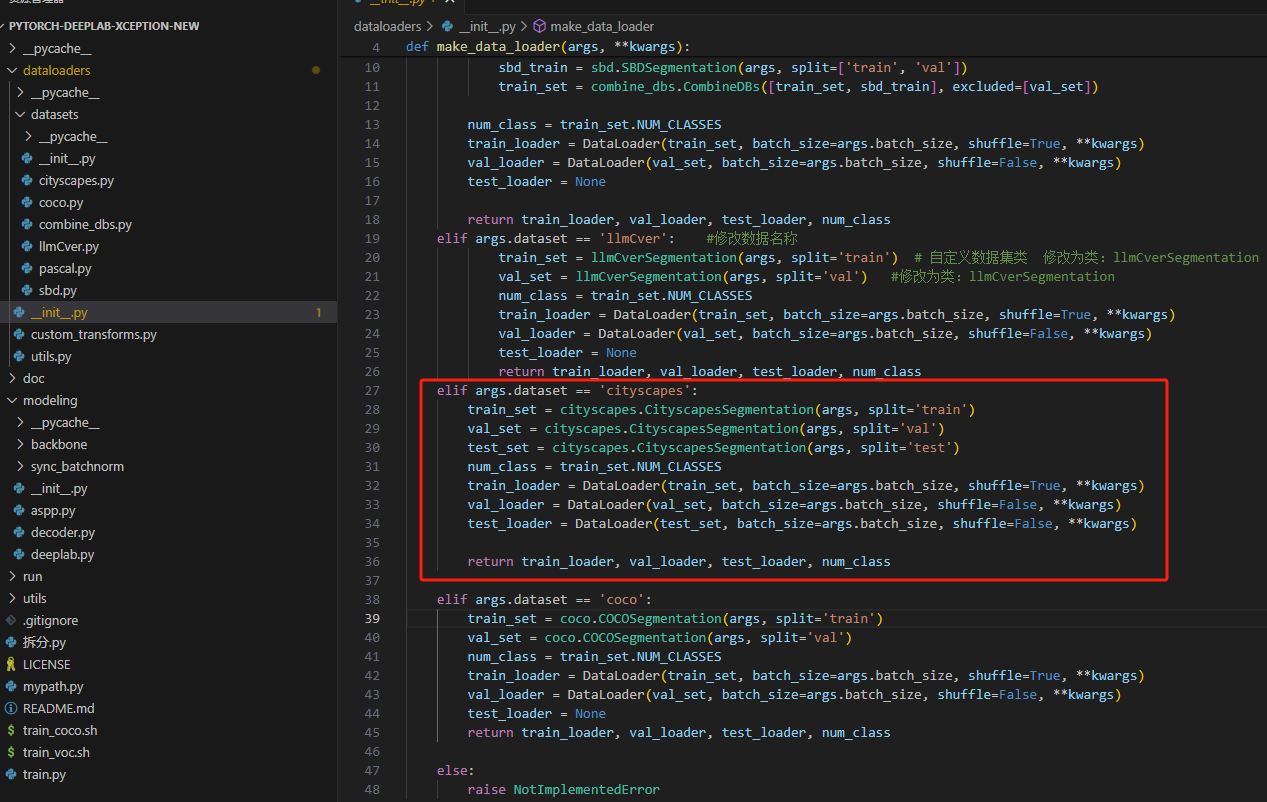Image resolution: width=1267 pixels, height=802 pixels.
Task: Click the 'cityscapes' string on line 27
Action: 644,391
